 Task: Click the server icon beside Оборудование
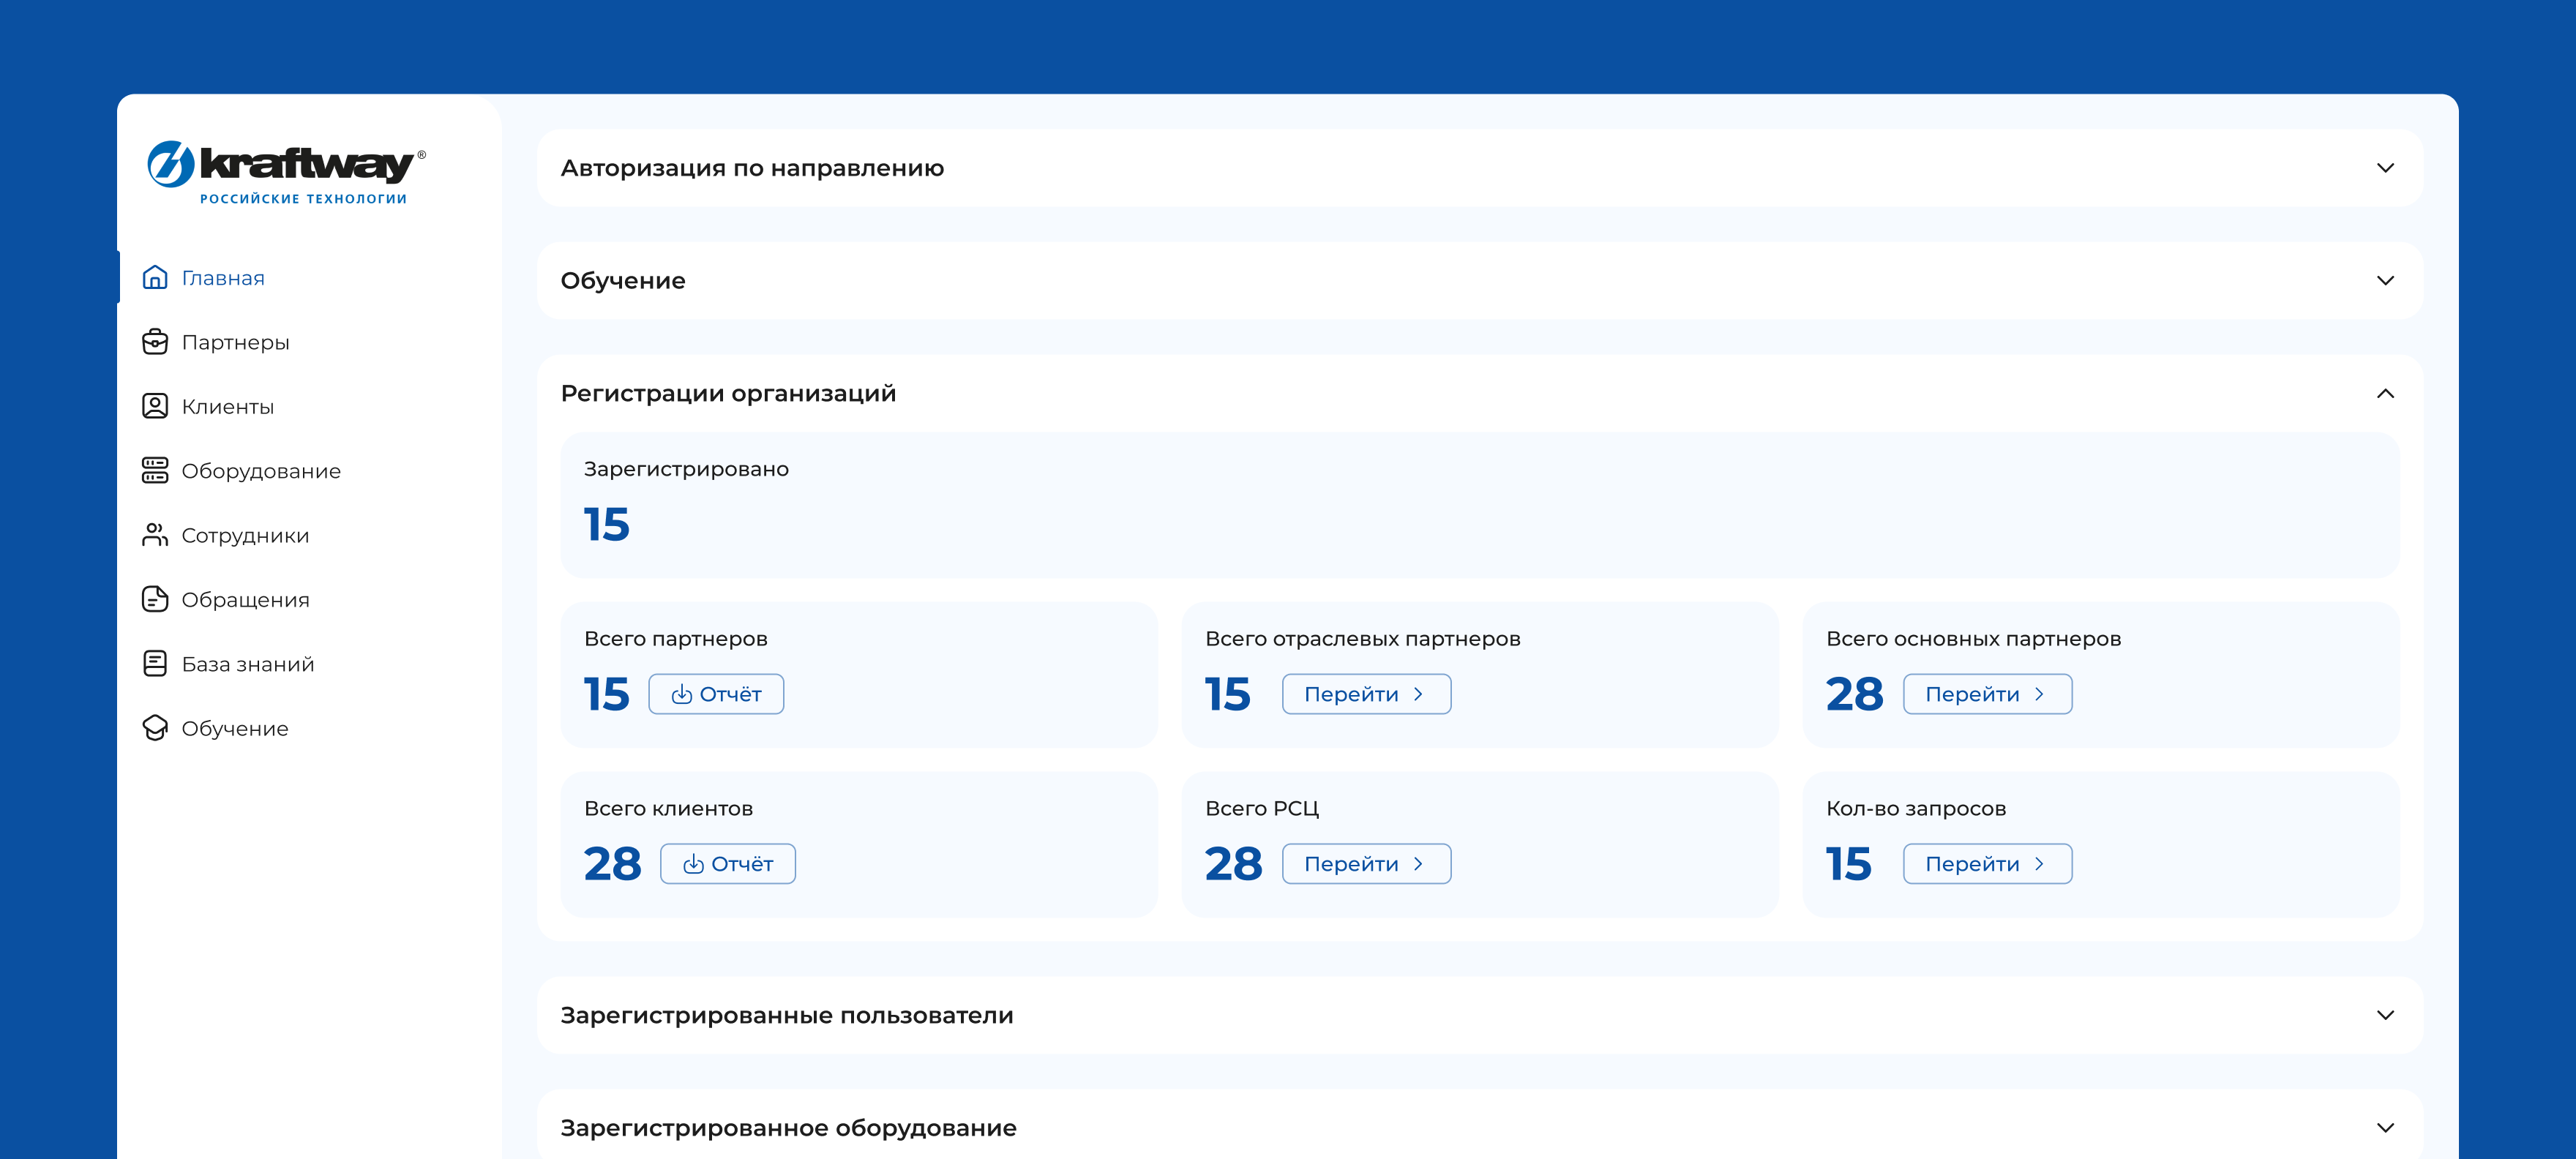(x=155, y=470)
